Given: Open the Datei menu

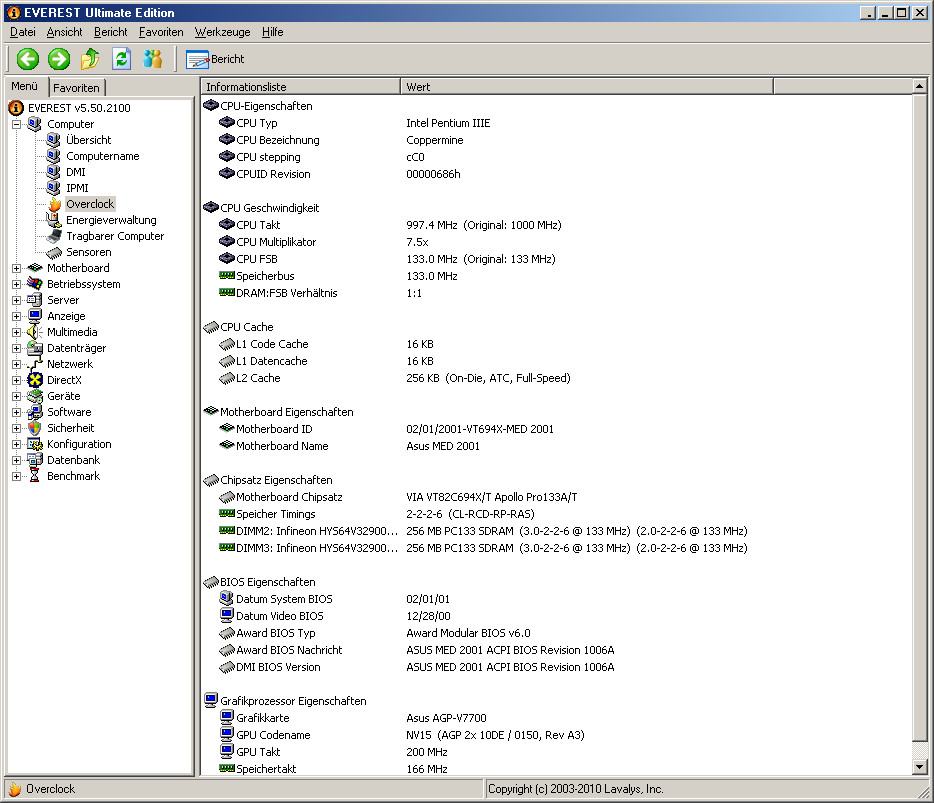Looking at the screenshot, I should 23,32.
